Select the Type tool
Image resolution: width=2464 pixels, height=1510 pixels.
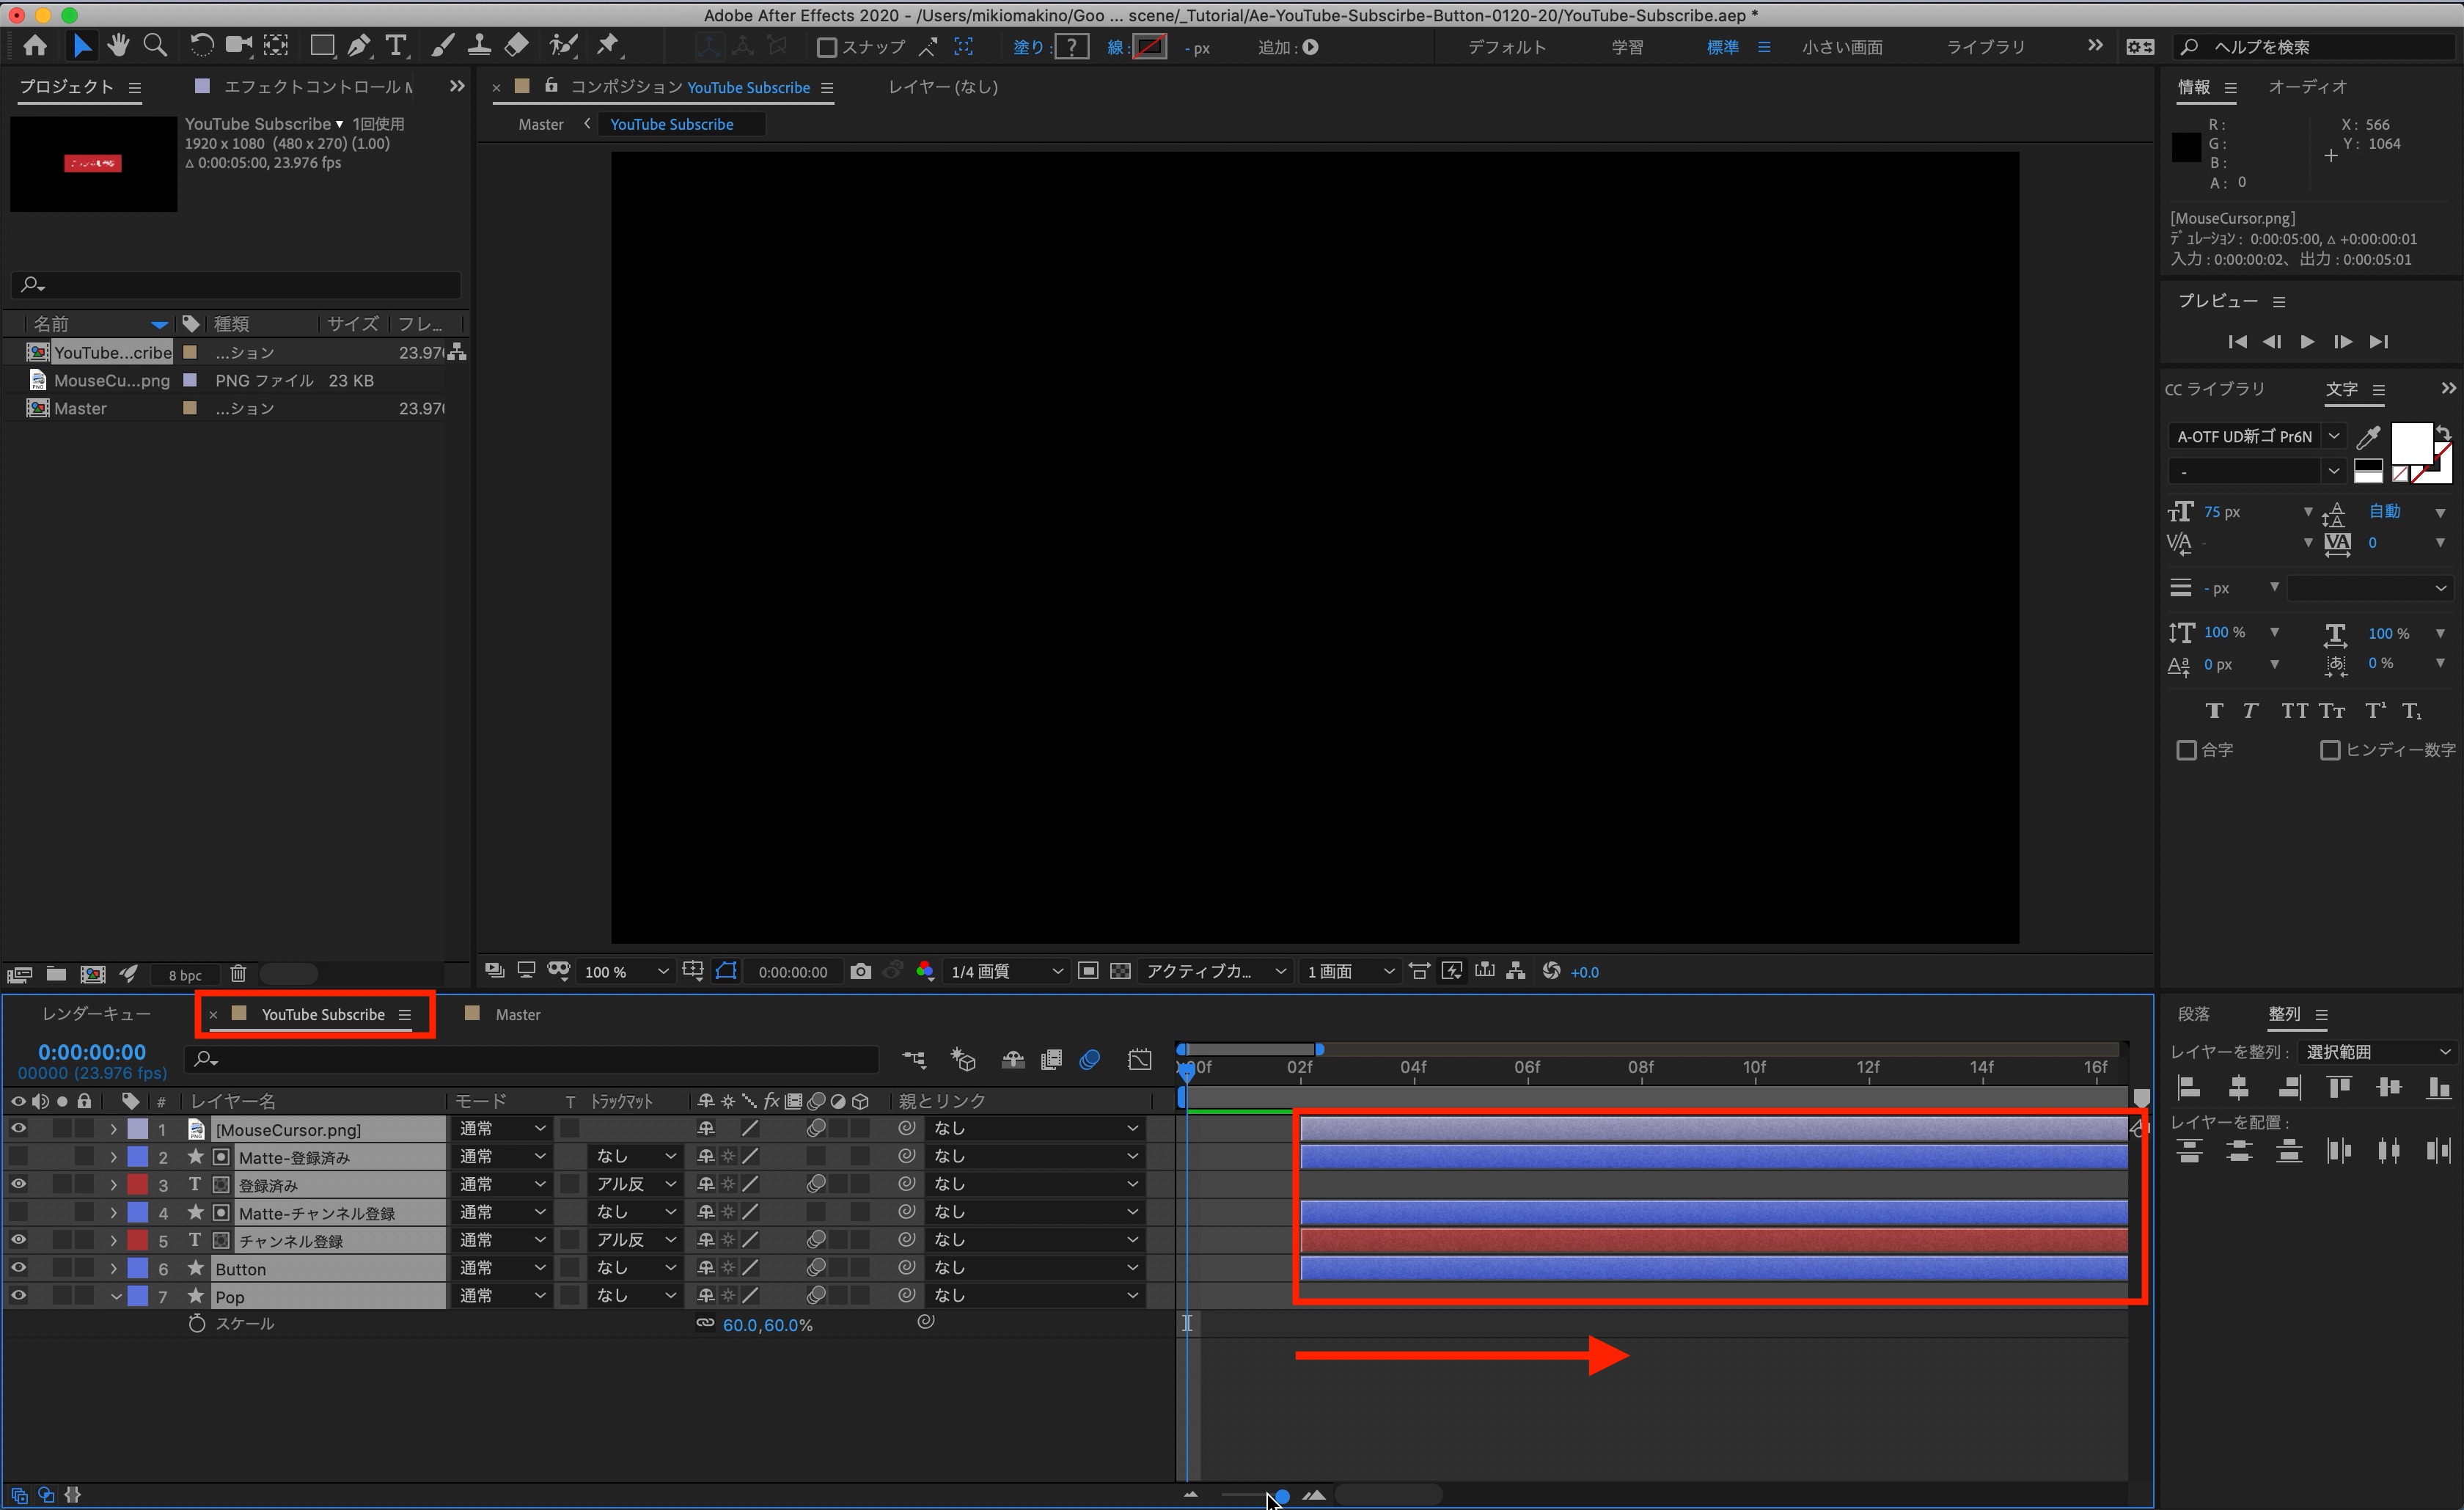click(x=396, y=46)
